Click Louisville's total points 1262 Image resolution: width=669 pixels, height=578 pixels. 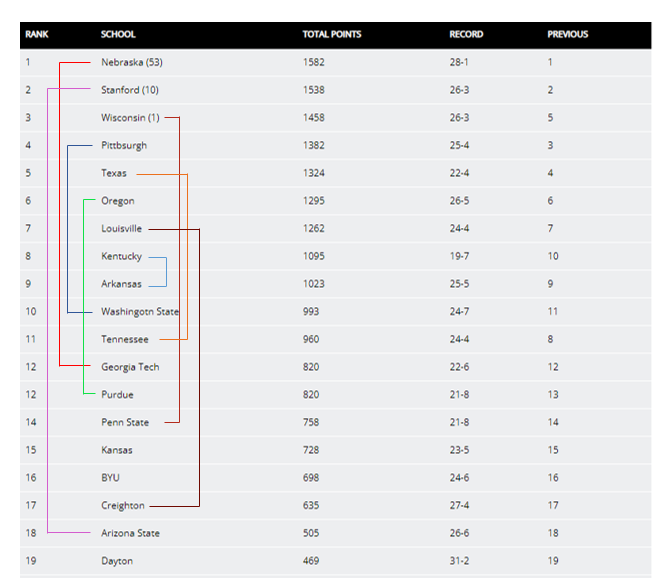314,229
